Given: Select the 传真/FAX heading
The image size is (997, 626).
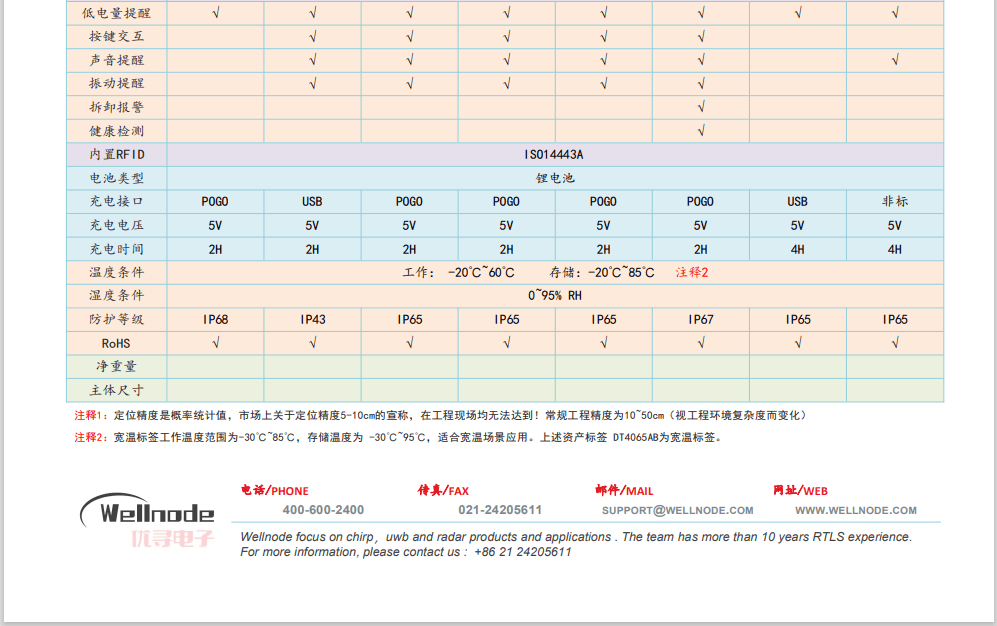Looking at the screenshot, I should click(x=443, y=490).
